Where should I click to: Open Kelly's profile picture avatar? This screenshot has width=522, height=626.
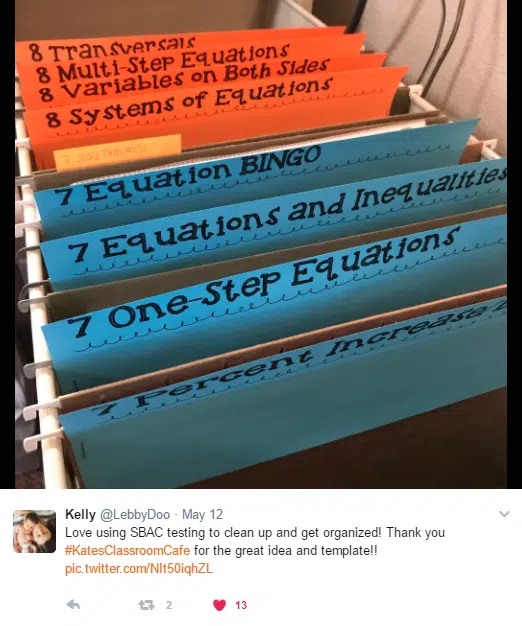(34, 531)
